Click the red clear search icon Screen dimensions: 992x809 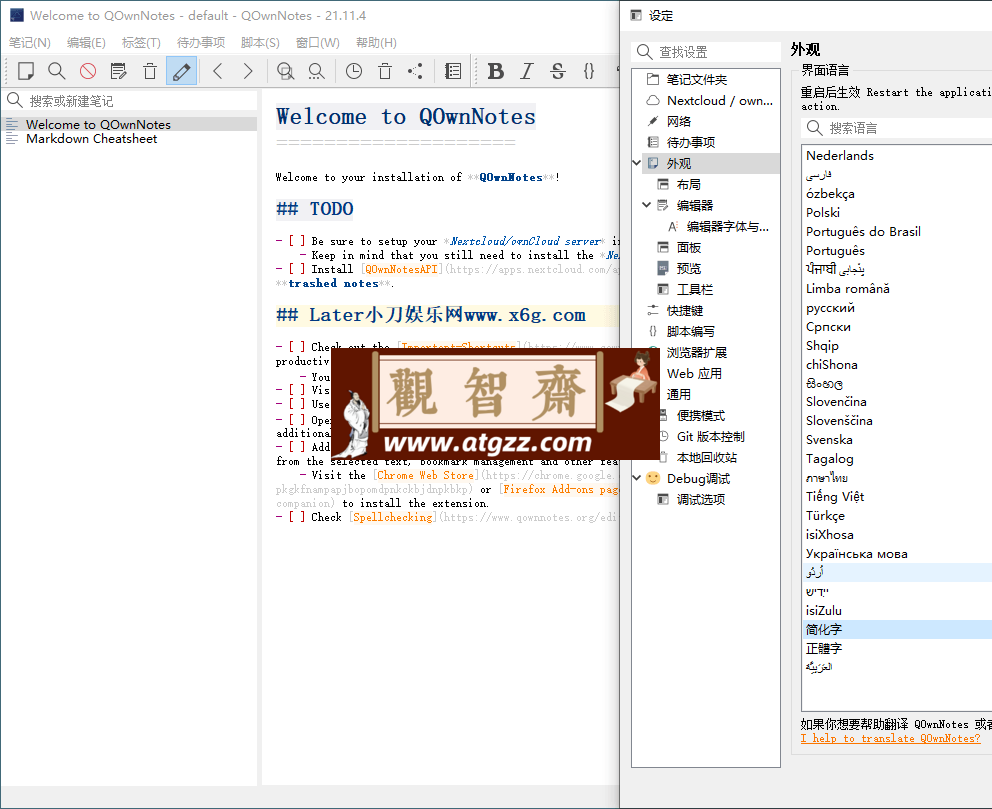pos(88,71)
